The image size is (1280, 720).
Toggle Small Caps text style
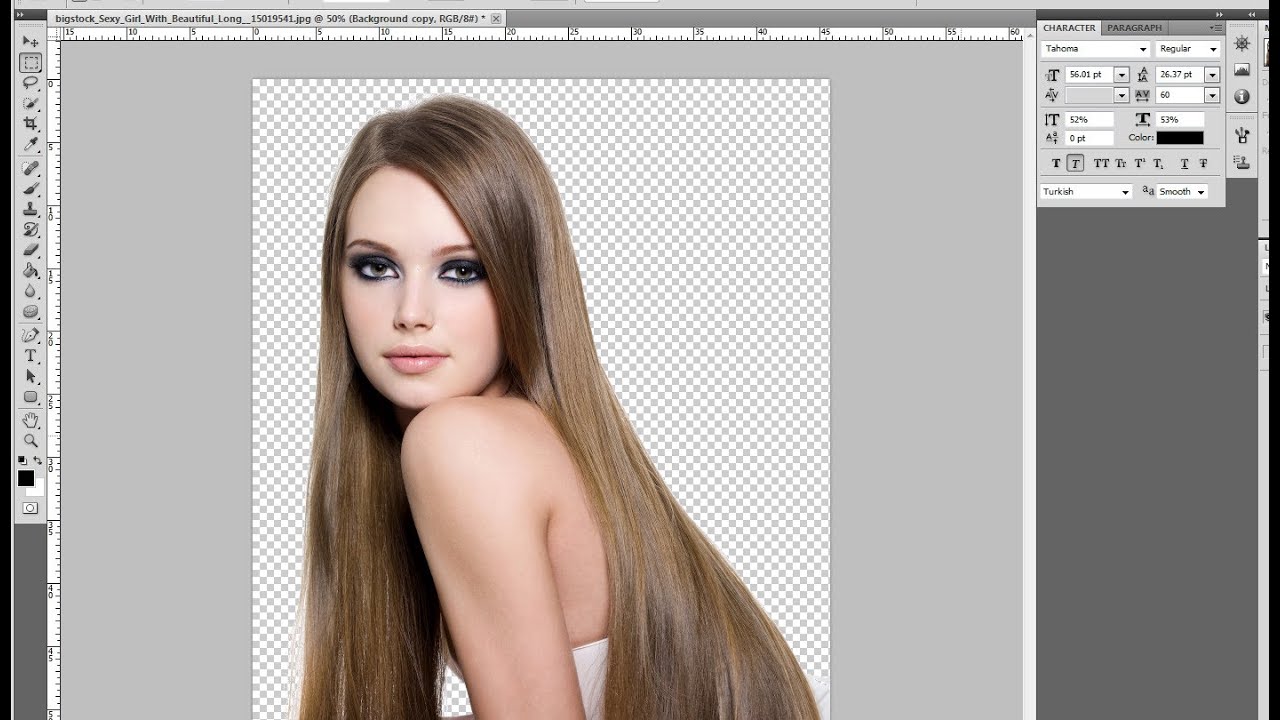pos(1120,163)
